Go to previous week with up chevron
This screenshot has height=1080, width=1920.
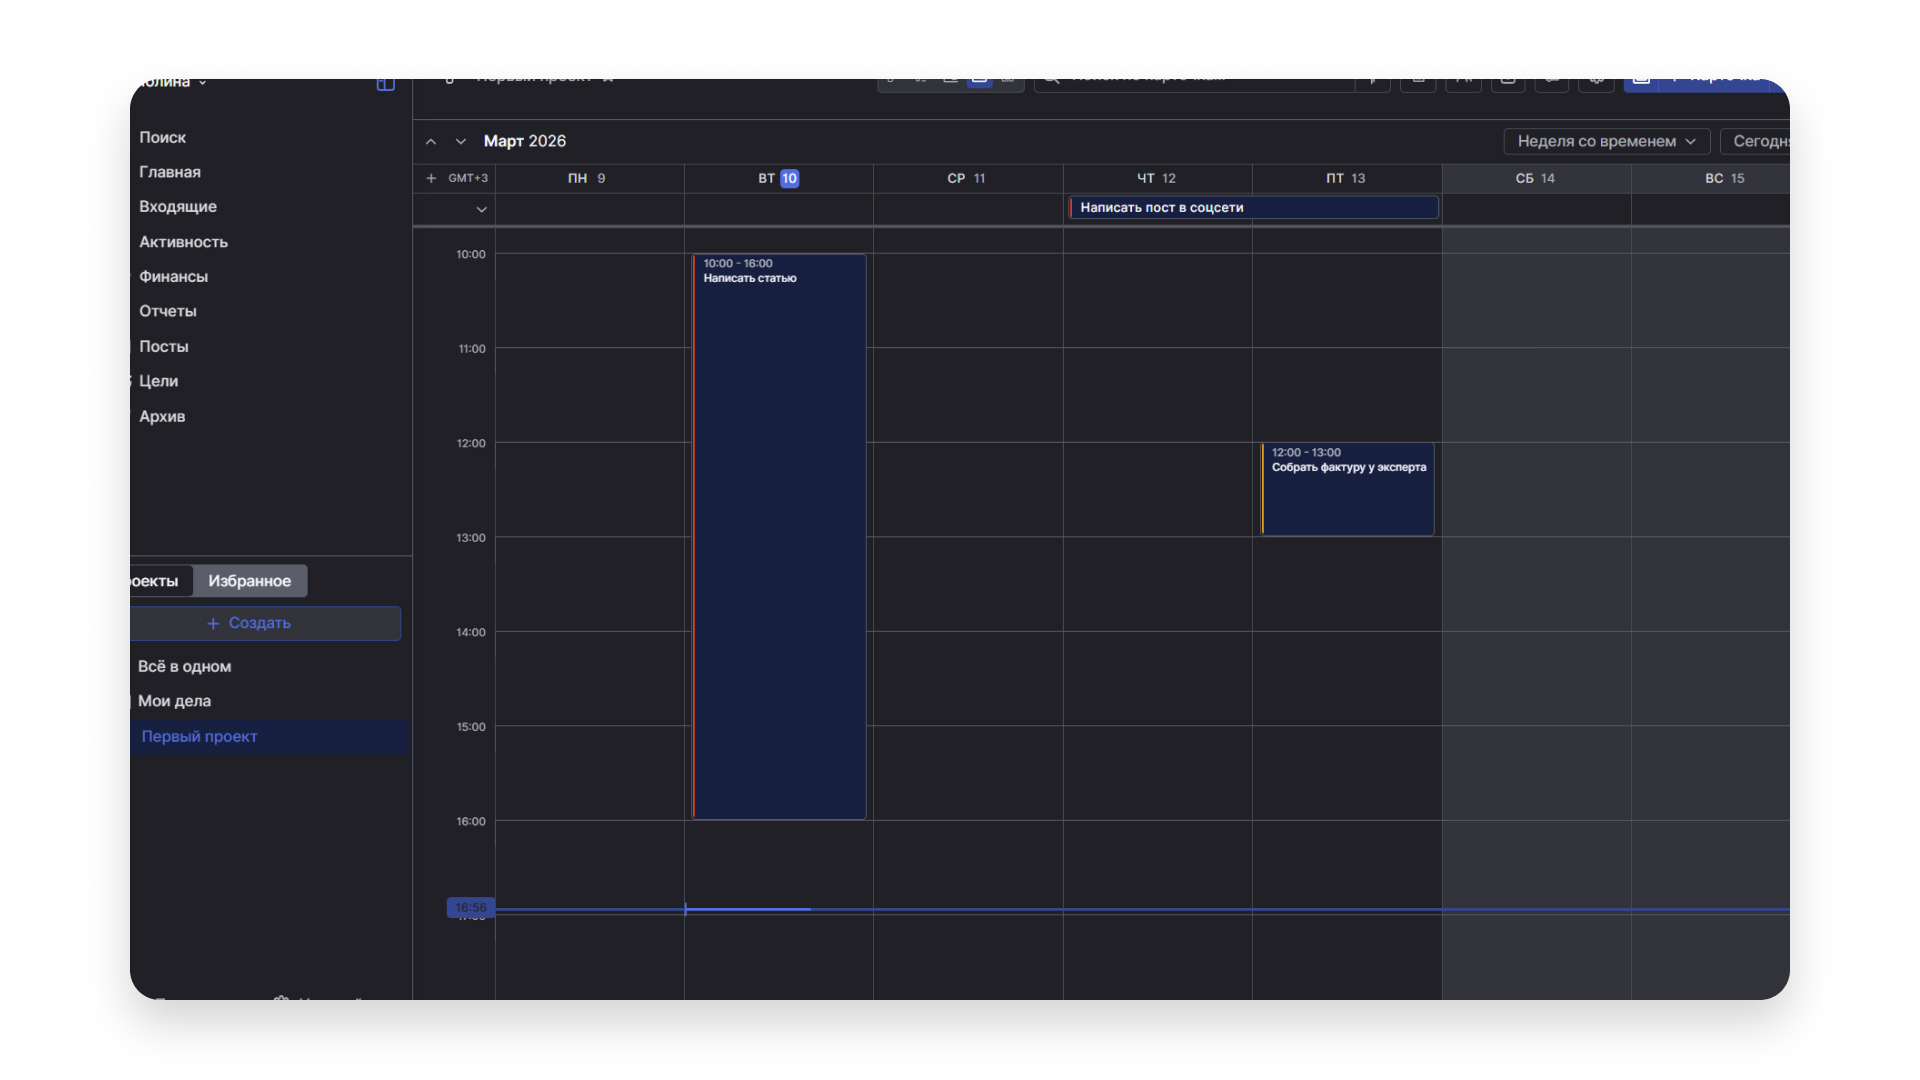431,142
